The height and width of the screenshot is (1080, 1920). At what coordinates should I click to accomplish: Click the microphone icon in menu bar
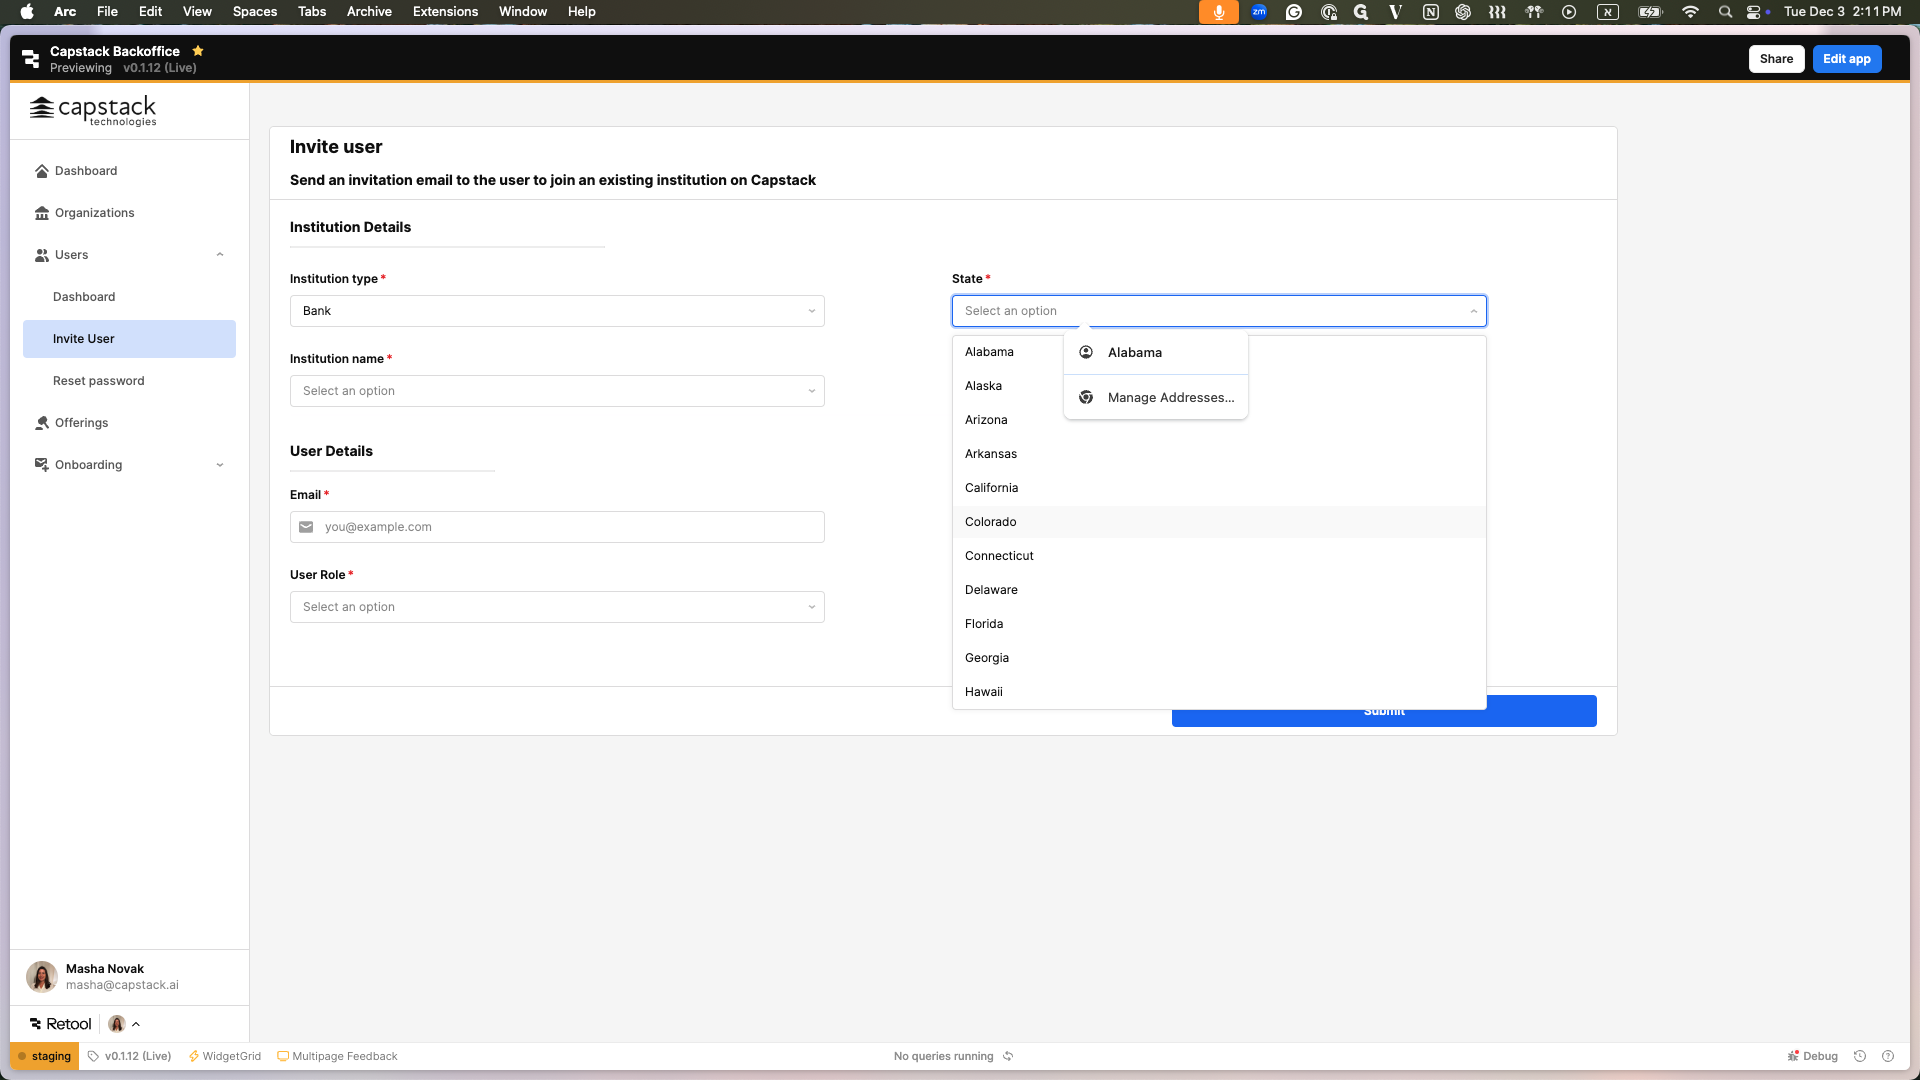point(1219,12)
